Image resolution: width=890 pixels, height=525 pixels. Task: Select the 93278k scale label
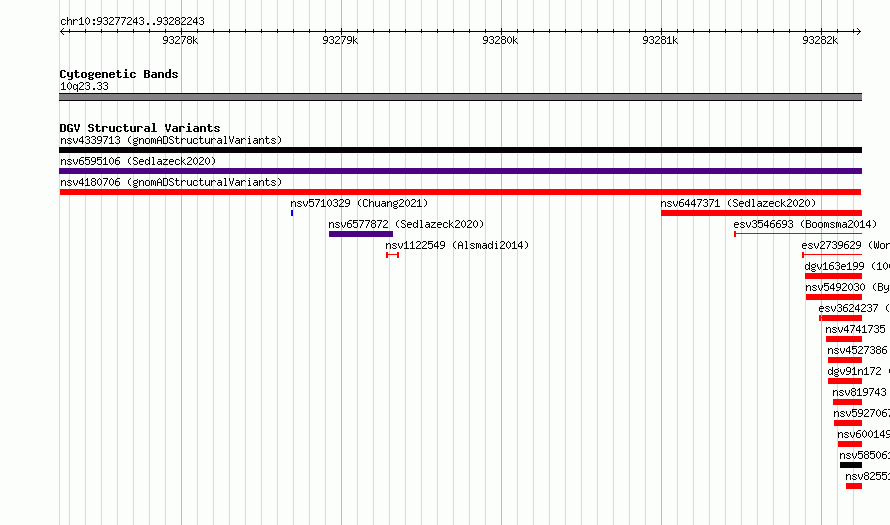(x=180, y=40)
